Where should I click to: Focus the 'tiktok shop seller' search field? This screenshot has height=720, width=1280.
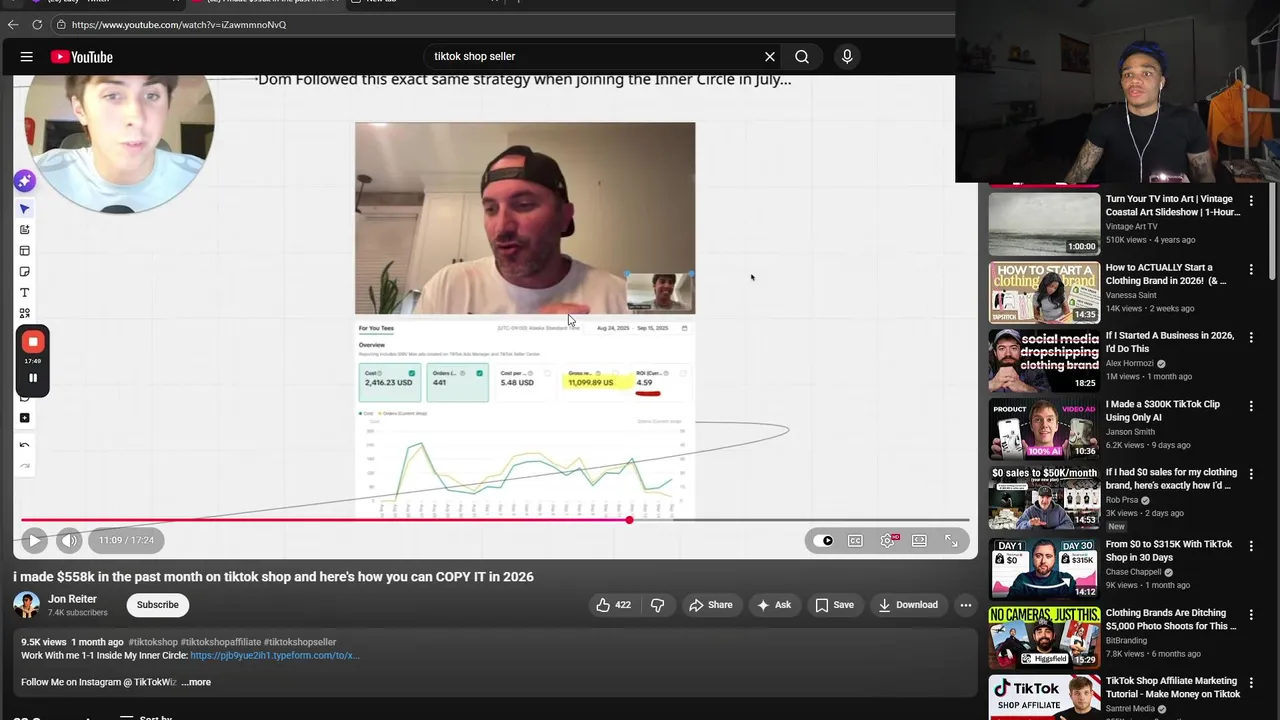pos(590,57)
